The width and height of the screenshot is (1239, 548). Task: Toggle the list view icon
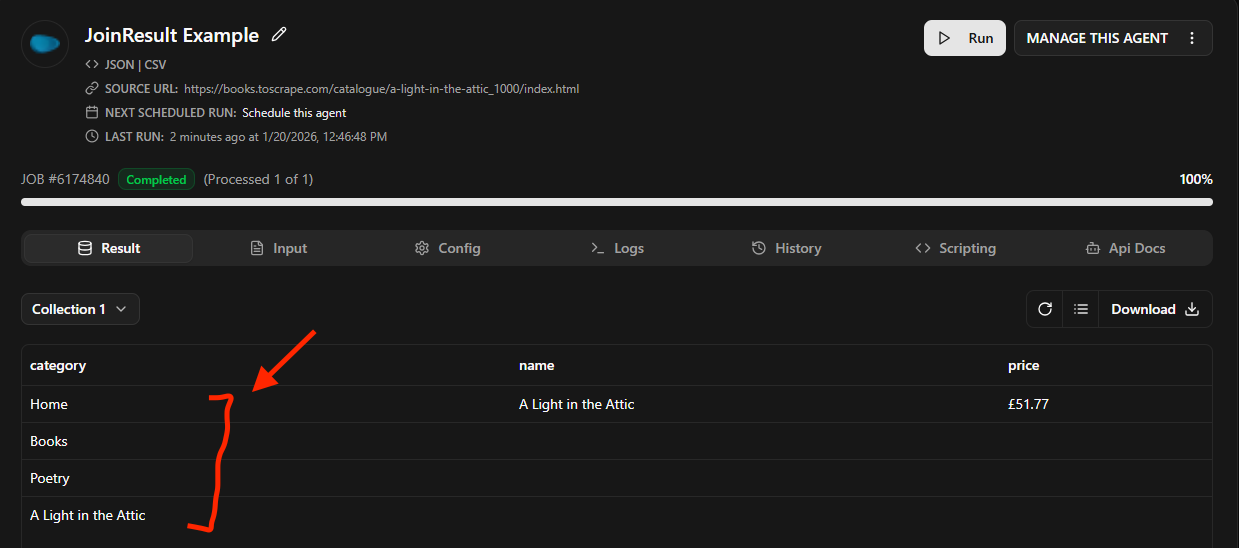click(x=1081, y=309)
